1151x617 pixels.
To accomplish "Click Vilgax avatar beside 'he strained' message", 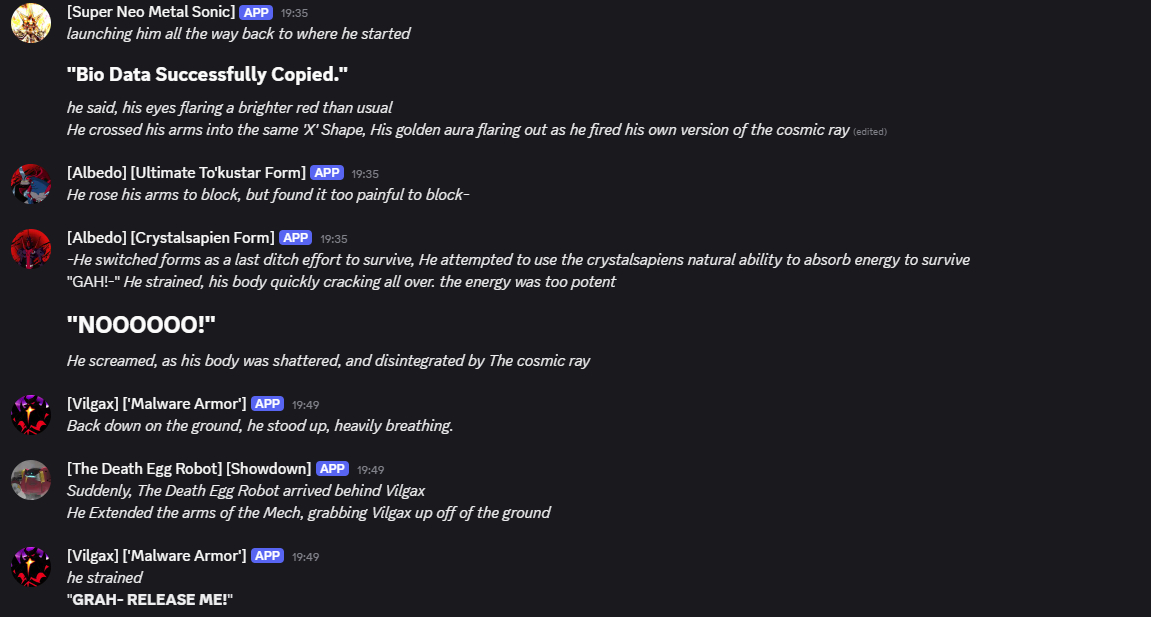I will [x=31, y=567].
